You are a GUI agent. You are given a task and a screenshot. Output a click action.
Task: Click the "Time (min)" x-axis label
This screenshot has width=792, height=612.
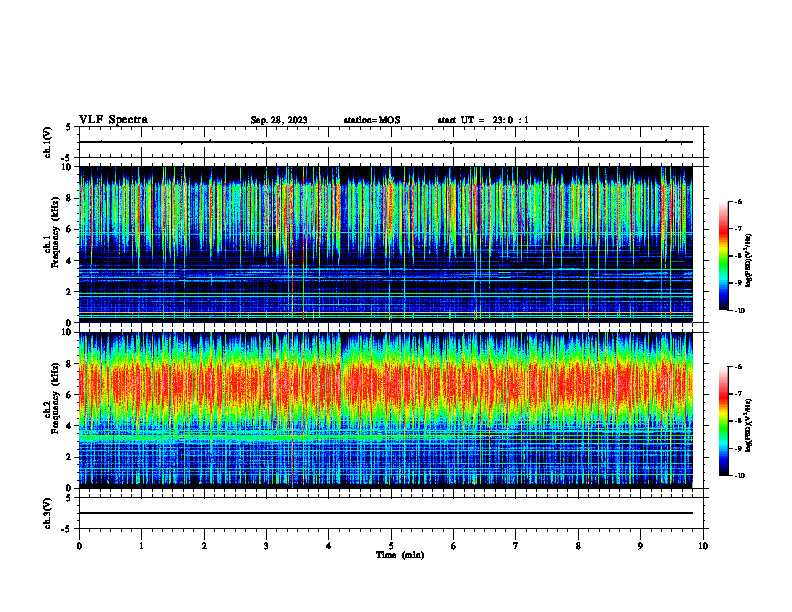pyautogui.click(x=400, y=555)
